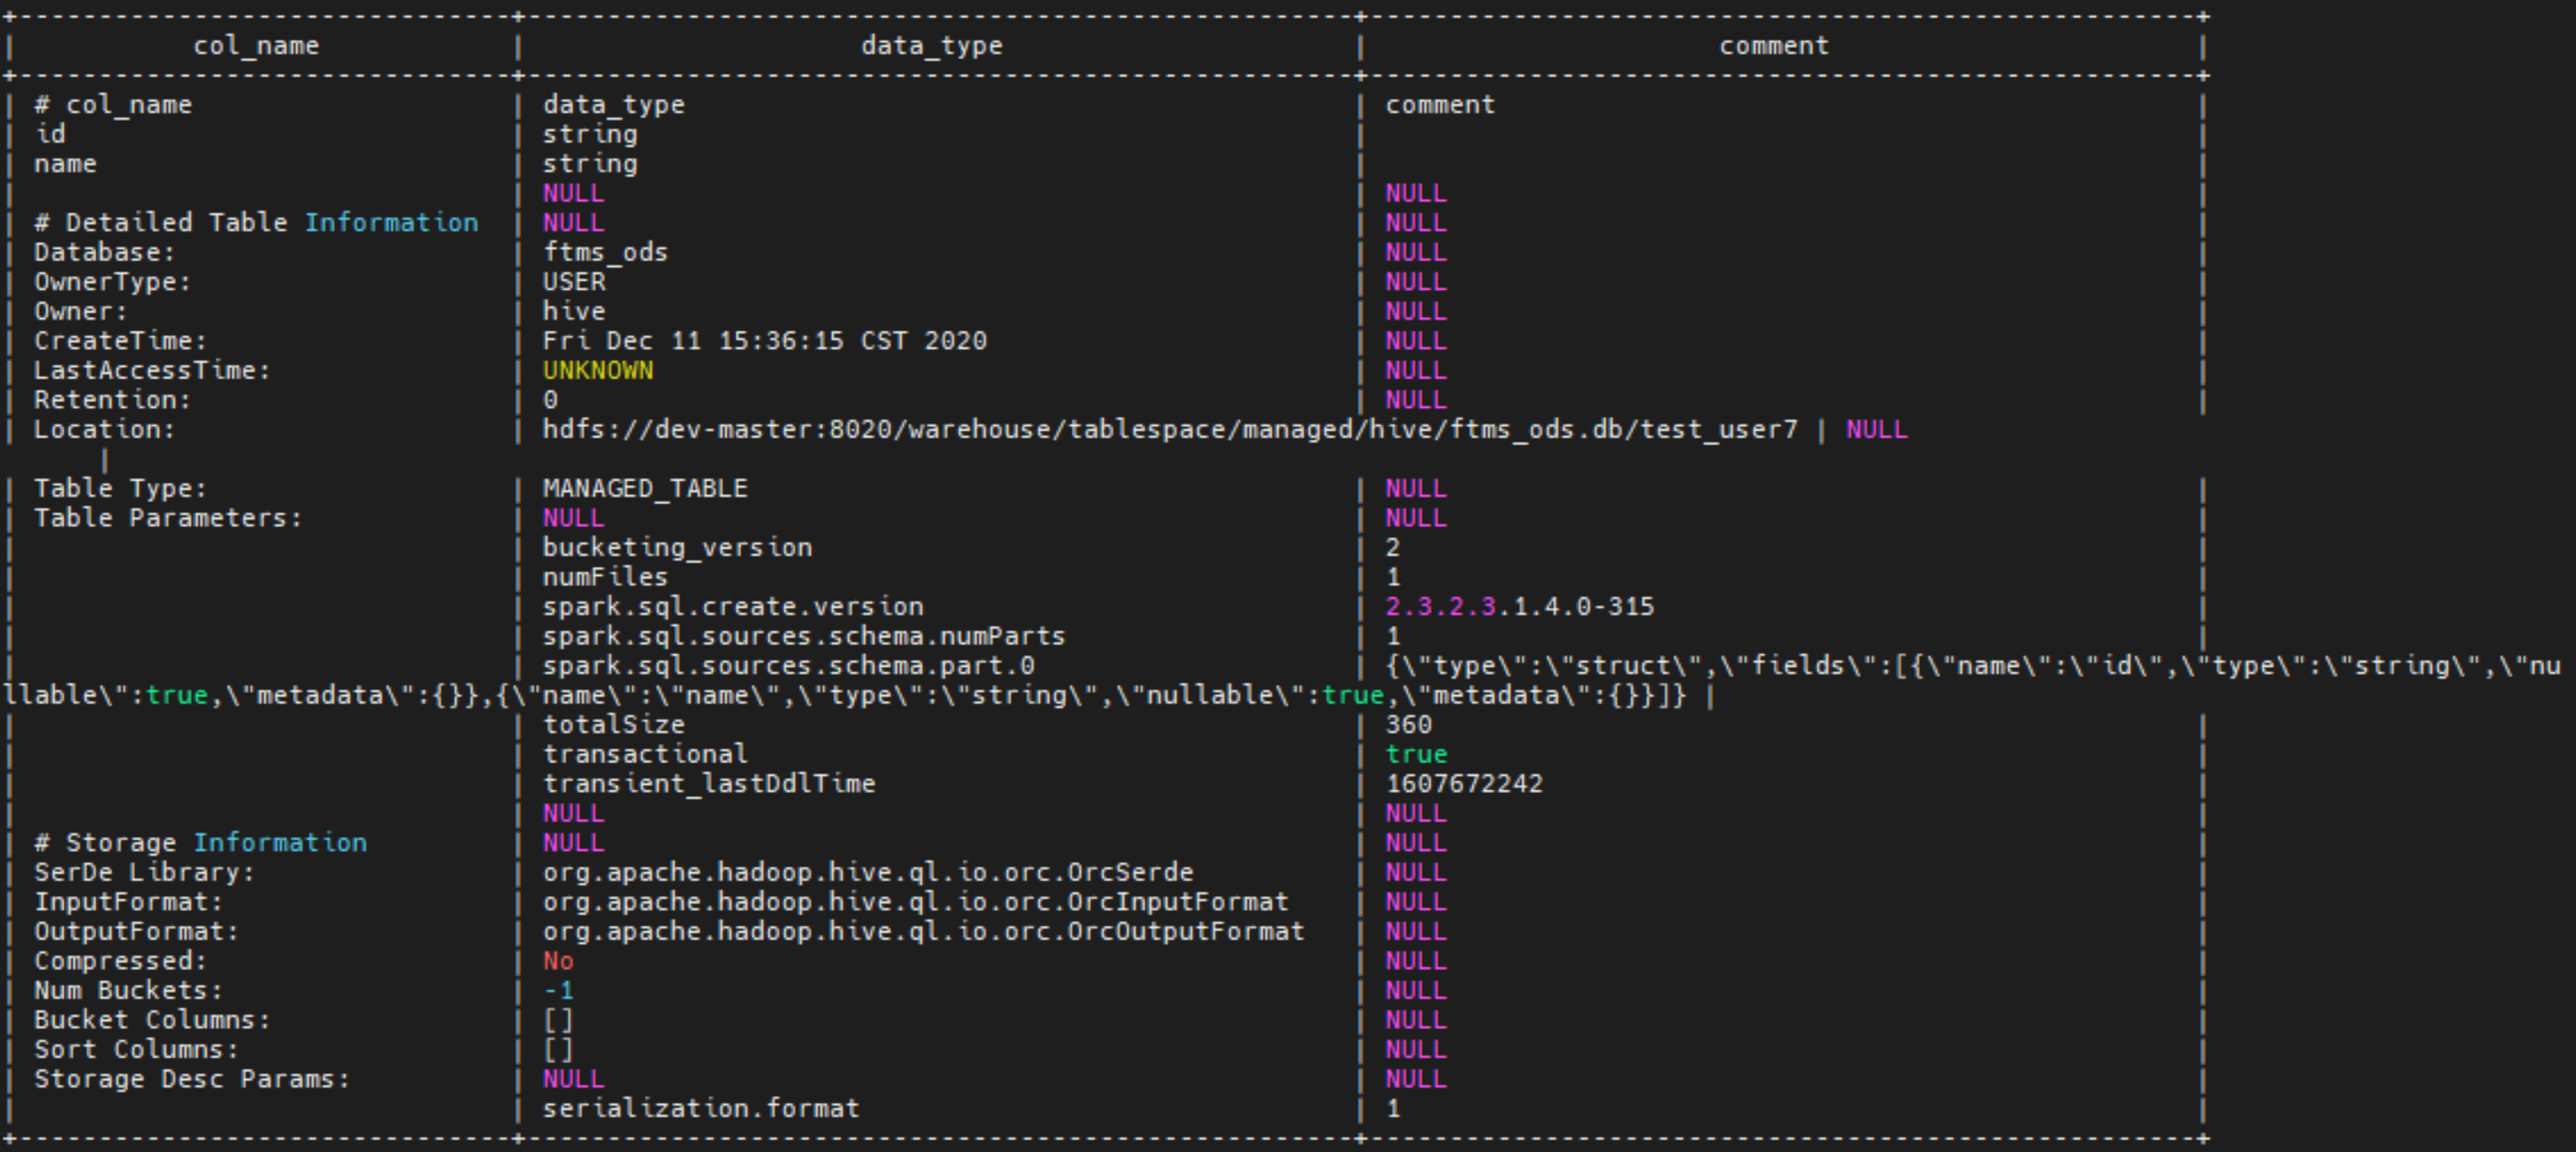Click the 'USER' owner type value
Screen dimensions: 2576x1152
click(574, 282)
